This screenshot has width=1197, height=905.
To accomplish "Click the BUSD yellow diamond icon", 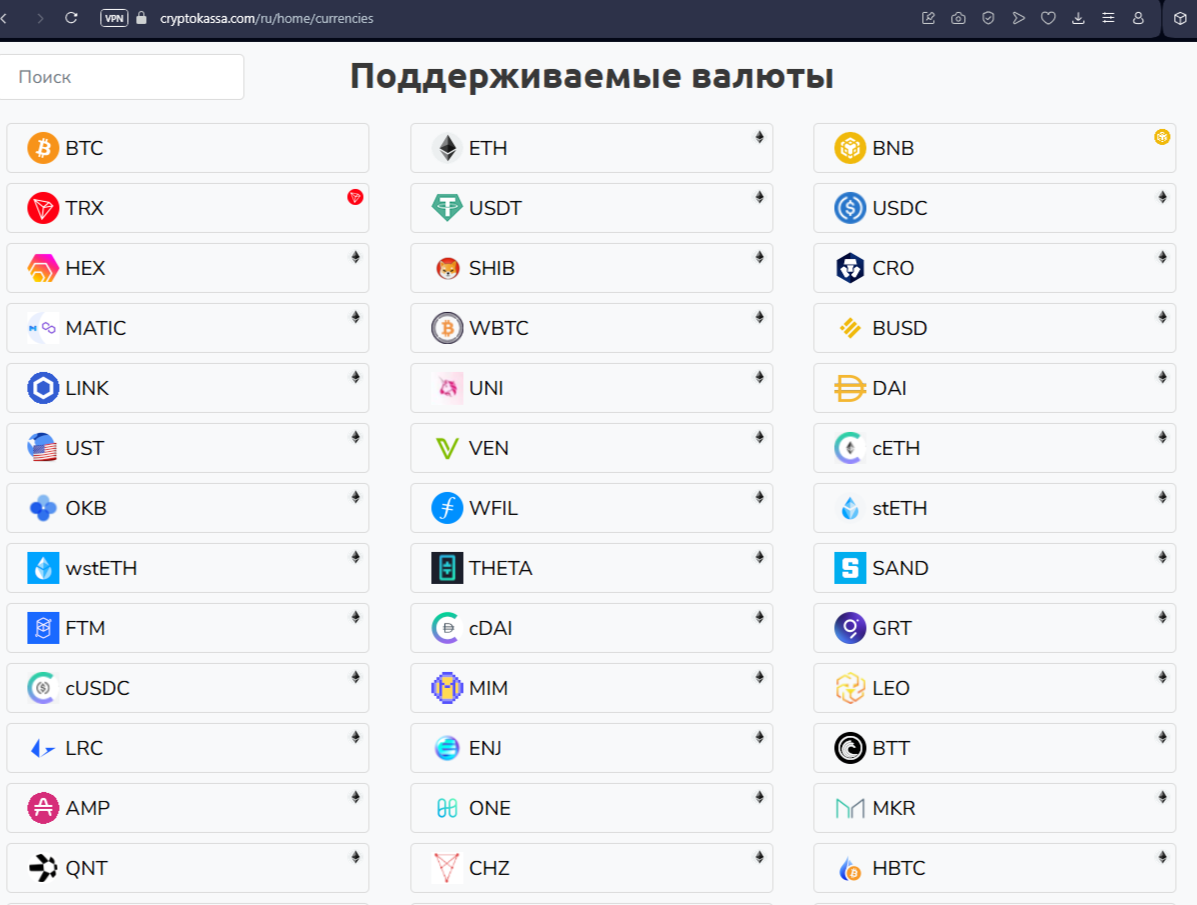I will [x=850, y=328].
